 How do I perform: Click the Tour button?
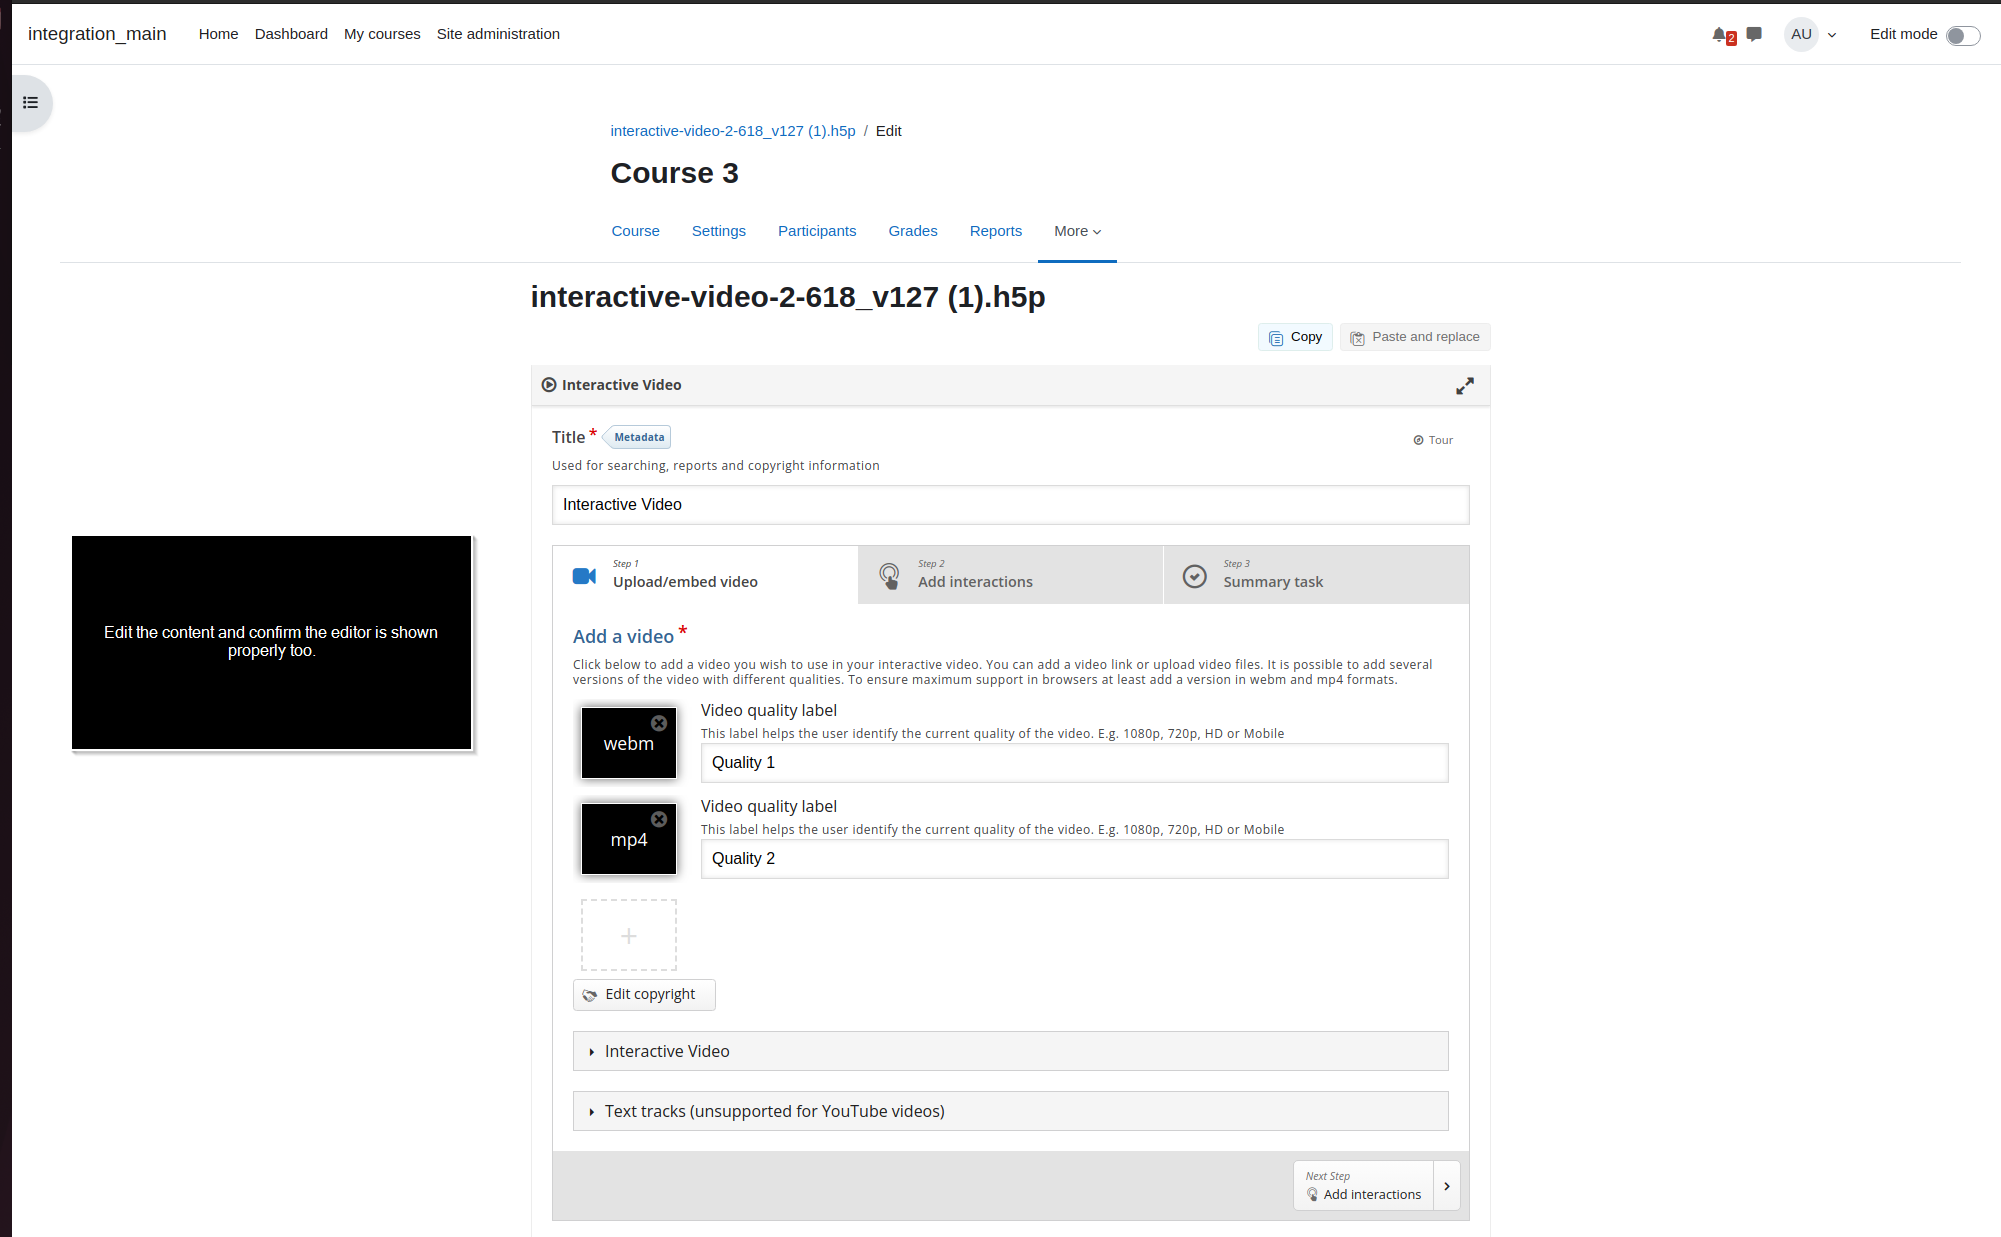click(1433, 440)
